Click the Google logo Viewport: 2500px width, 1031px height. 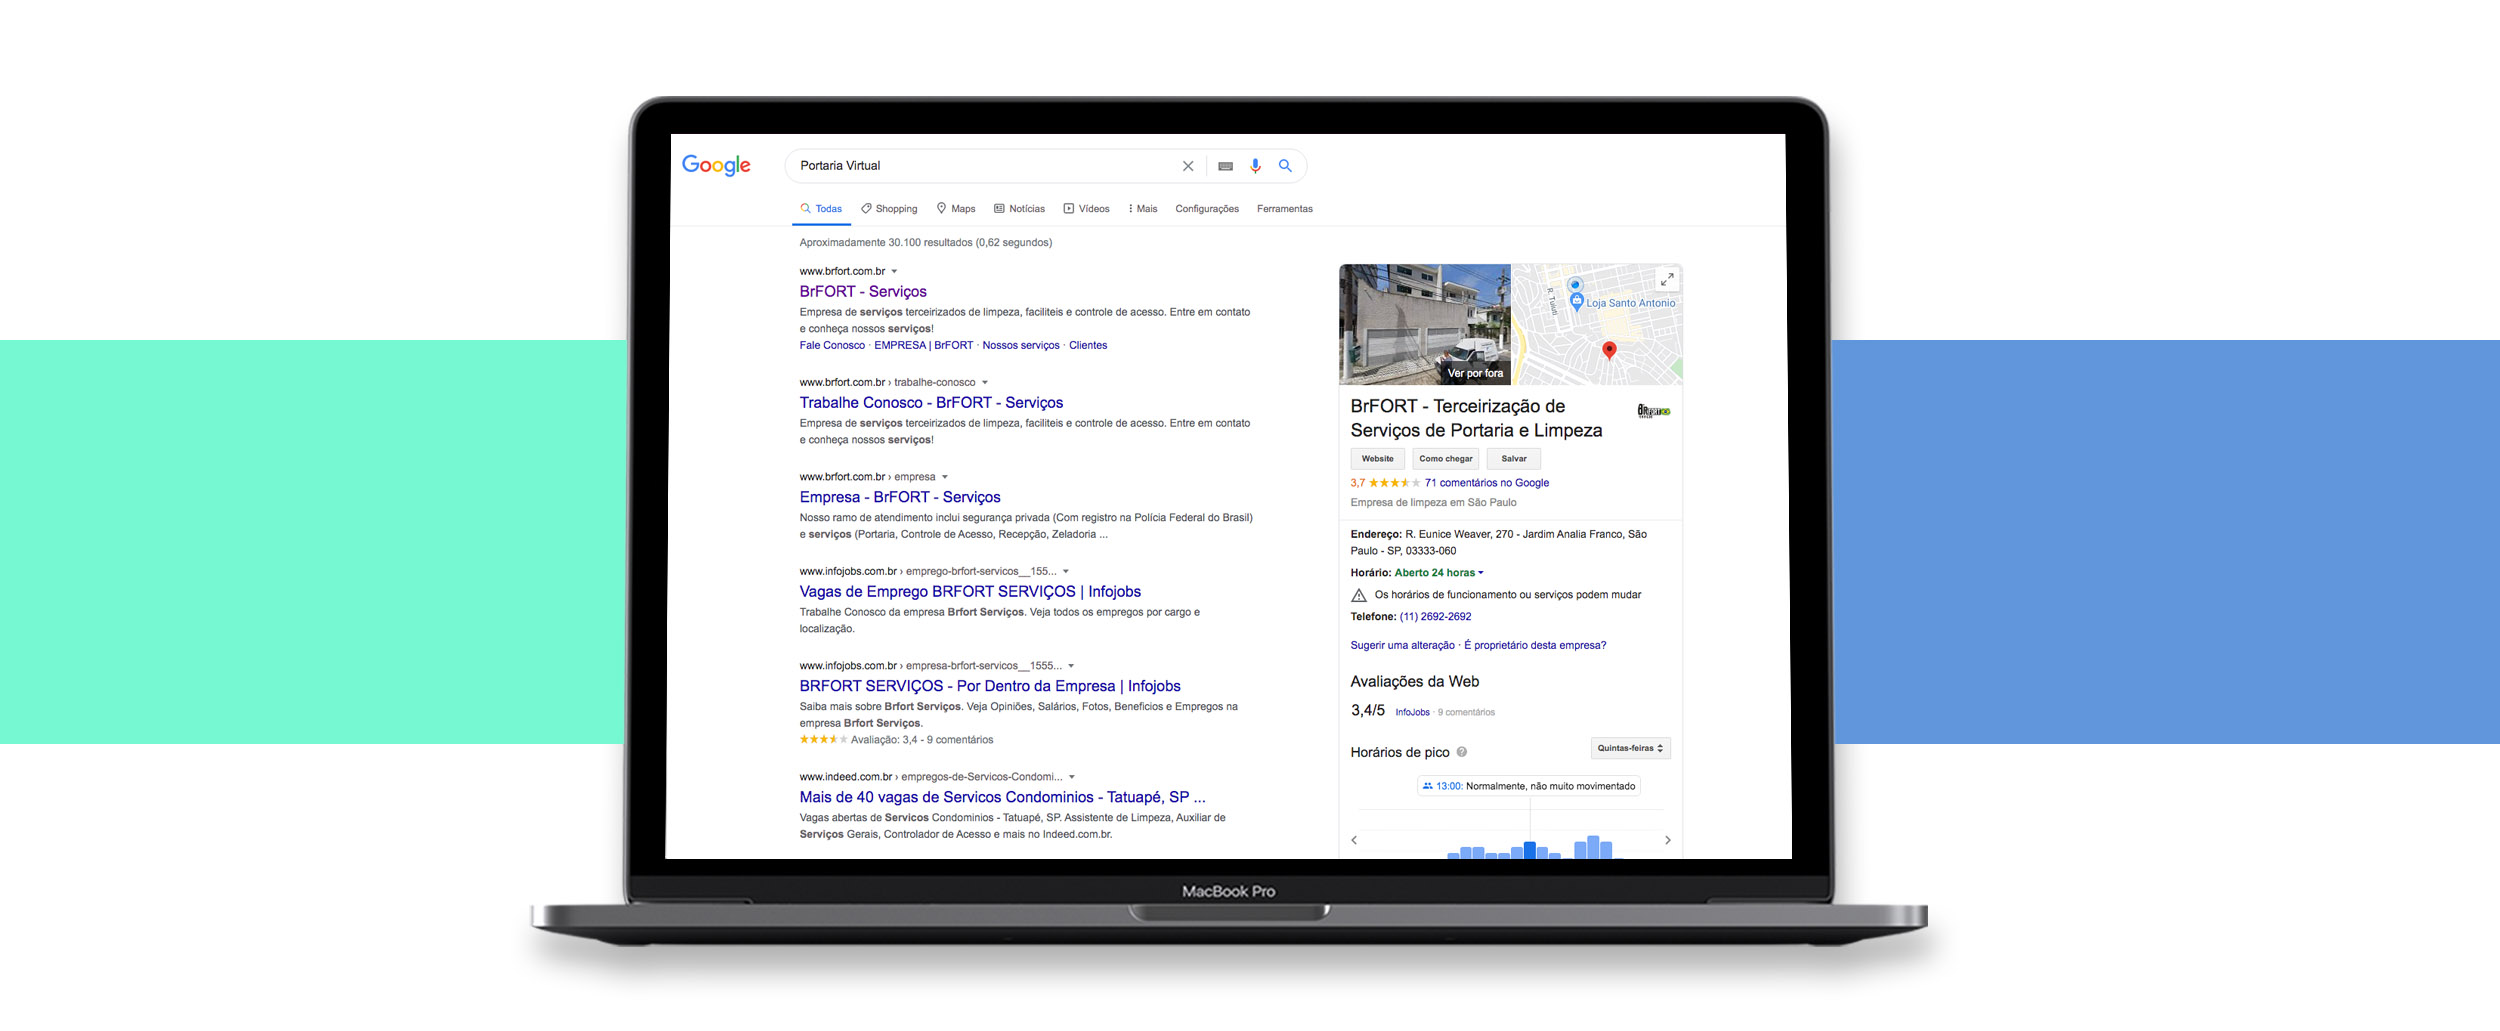click(716, 166)
